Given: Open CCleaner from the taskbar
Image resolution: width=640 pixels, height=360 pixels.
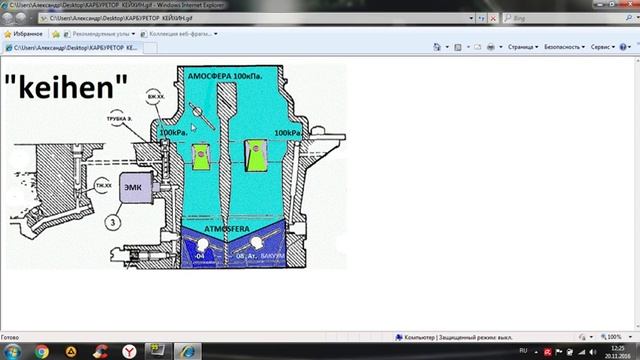Looking at the screenshot, I should (x=100, y=351).
